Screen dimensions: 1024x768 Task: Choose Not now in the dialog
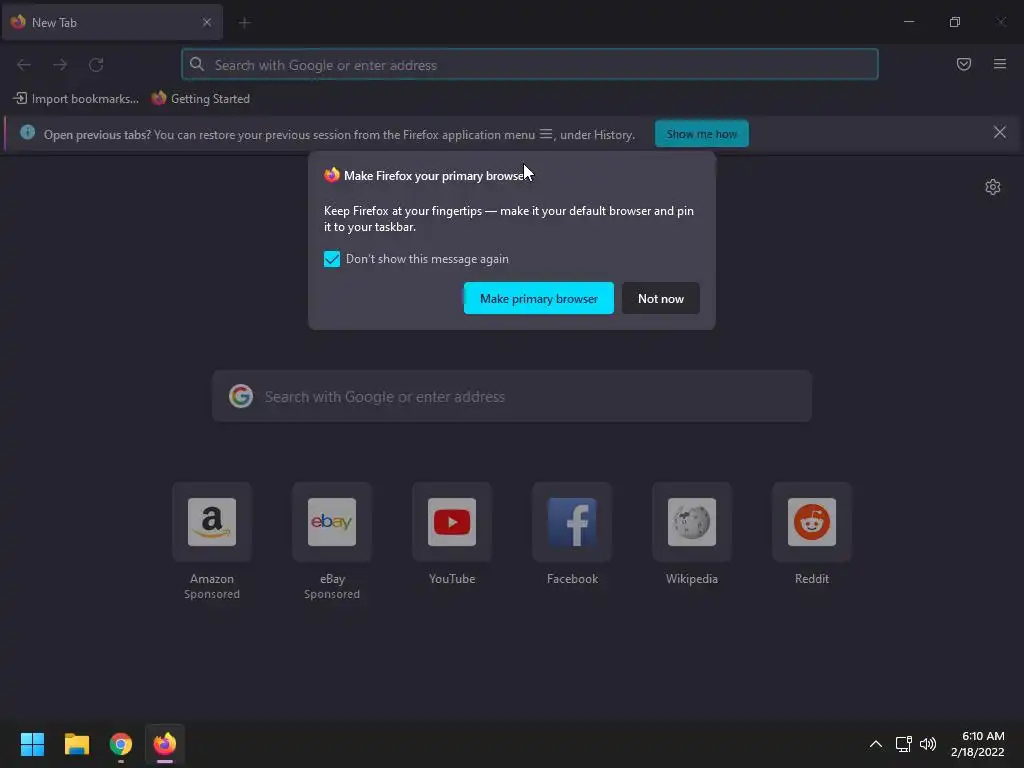point(661,298)
